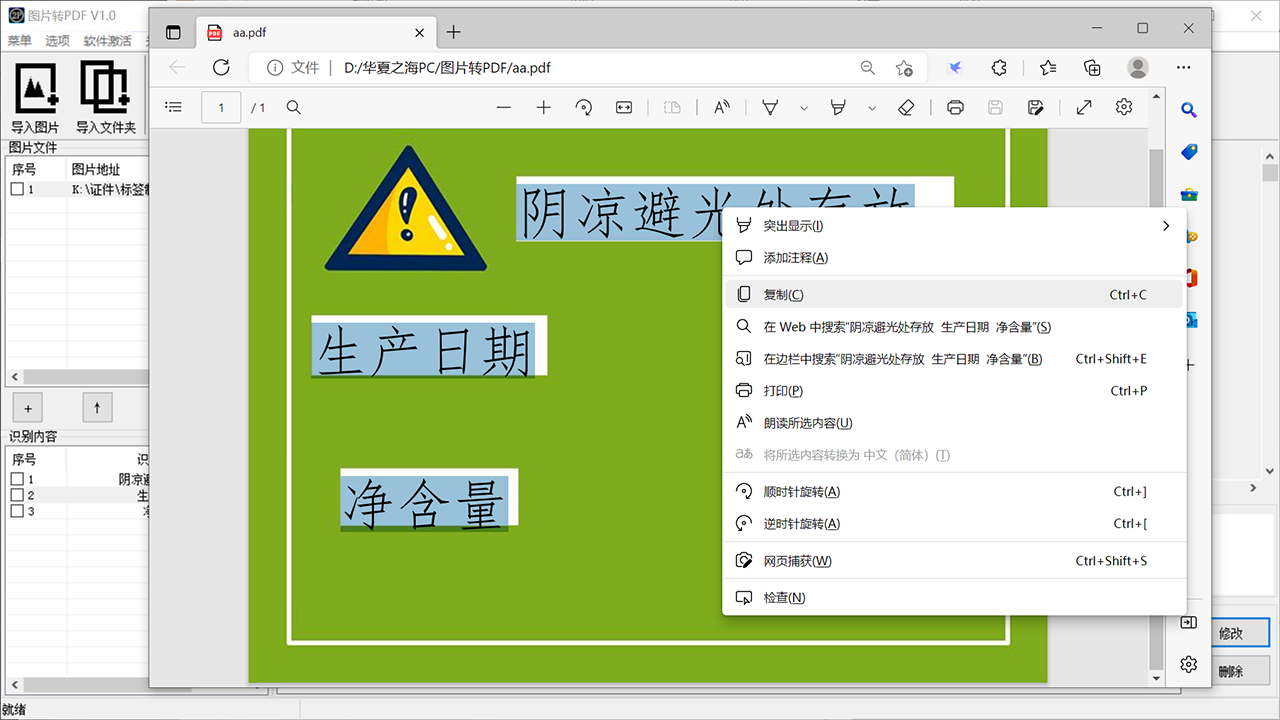Screen dimensions: 1280x720
Task: Open the highlight tool dropdown arrow
Action: pos(803,107)
